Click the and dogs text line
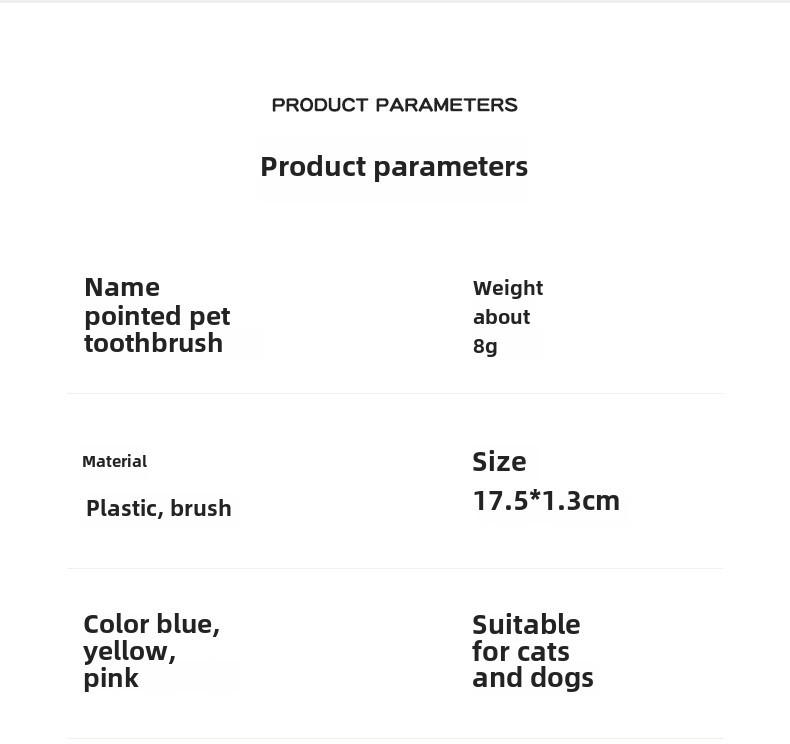 533,678
